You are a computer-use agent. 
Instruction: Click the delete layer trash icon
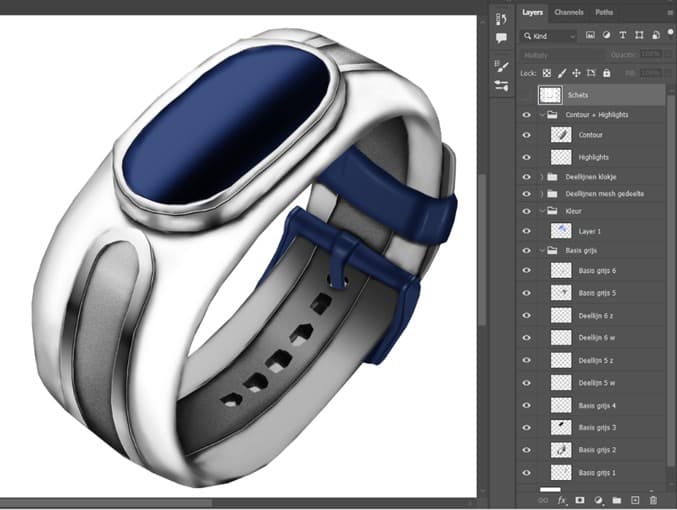[x=653, y=498]
